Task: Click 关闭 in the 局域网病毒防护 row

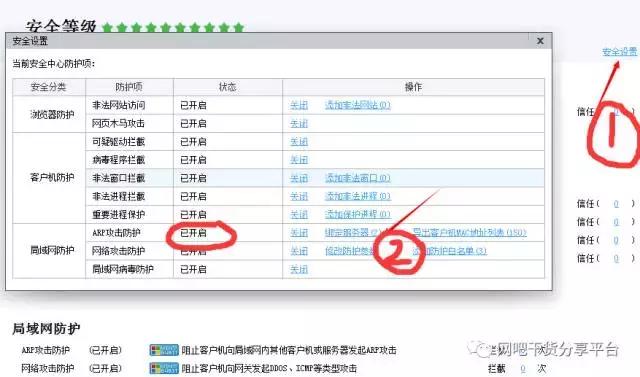Action: [x=299, y=270]
